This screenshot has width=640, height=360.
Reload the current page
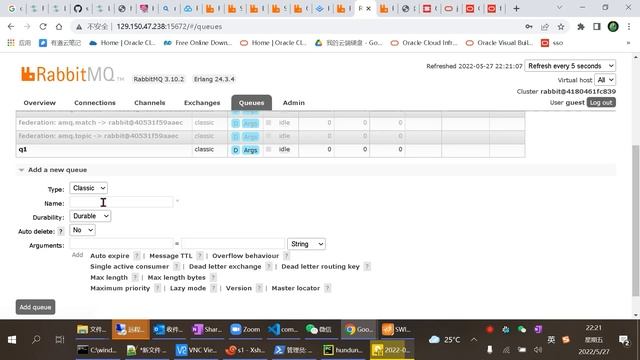43,27
